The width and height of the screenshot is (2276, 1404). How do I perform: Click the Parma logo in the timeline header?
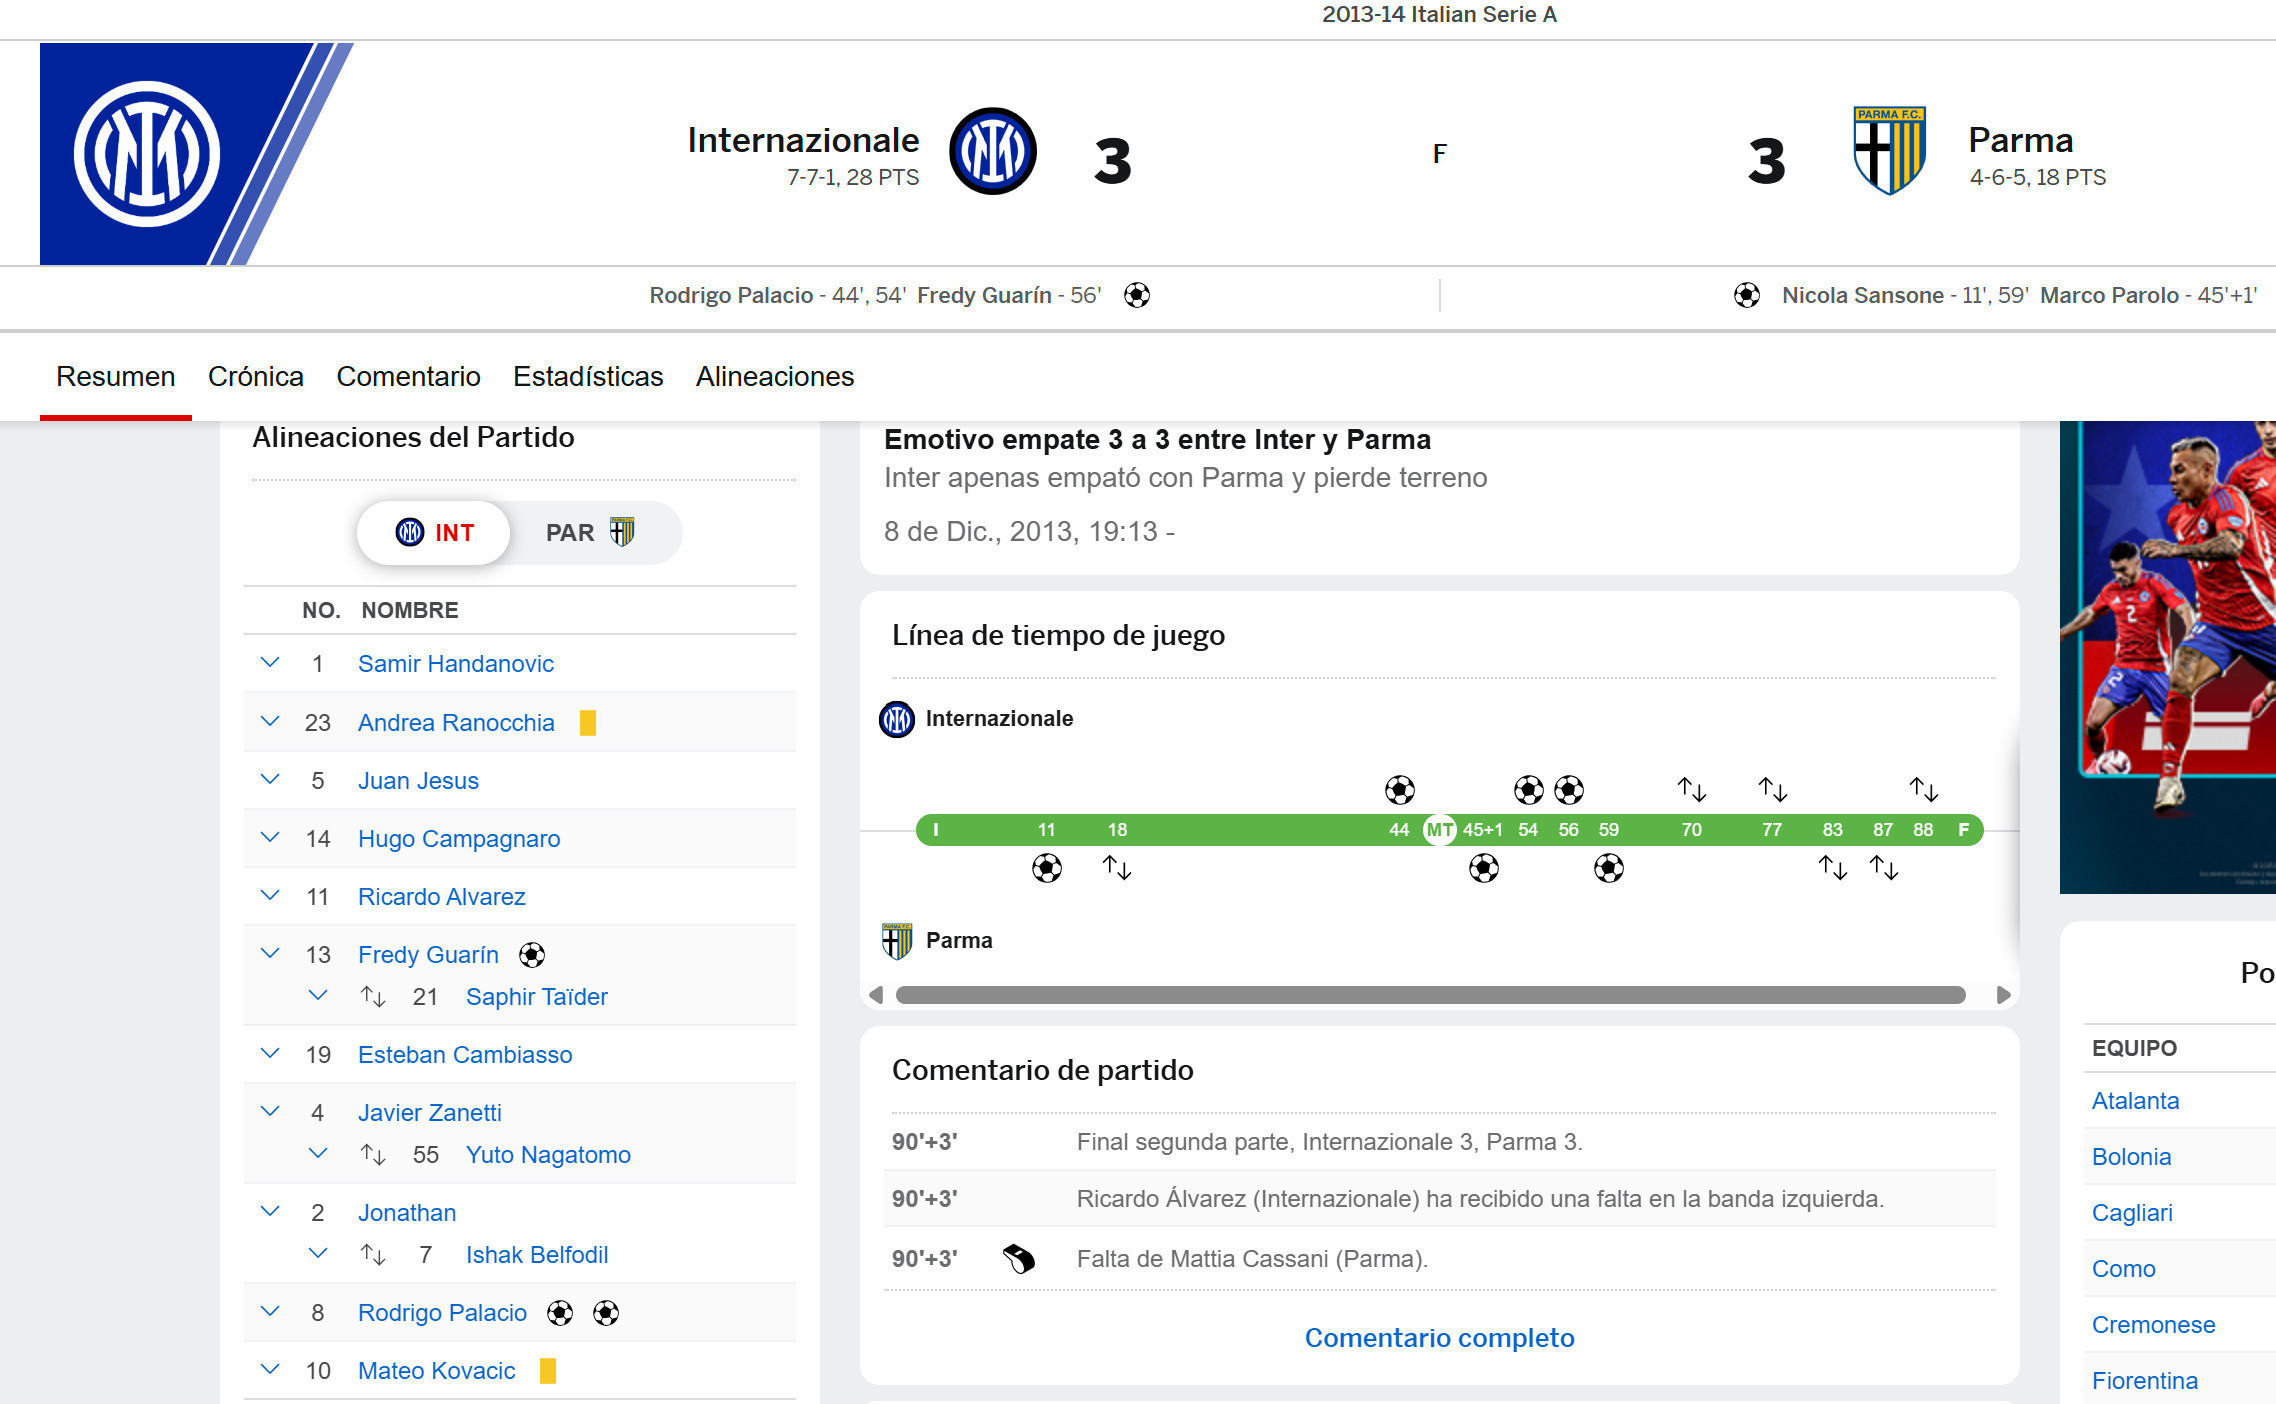(x=897, y=941)
